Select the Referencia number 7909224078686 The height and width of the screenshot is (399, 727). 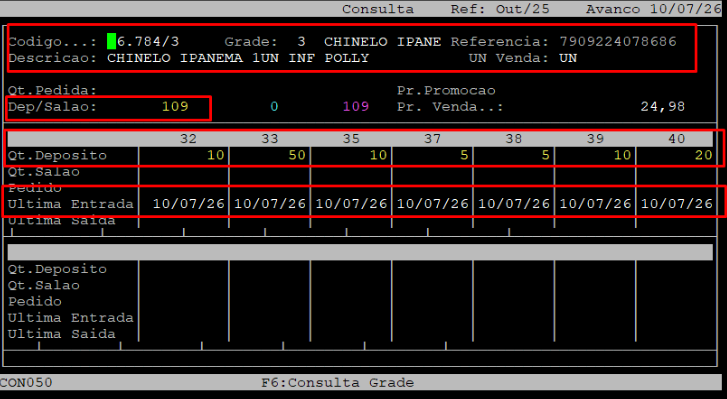tap(618, 42)
